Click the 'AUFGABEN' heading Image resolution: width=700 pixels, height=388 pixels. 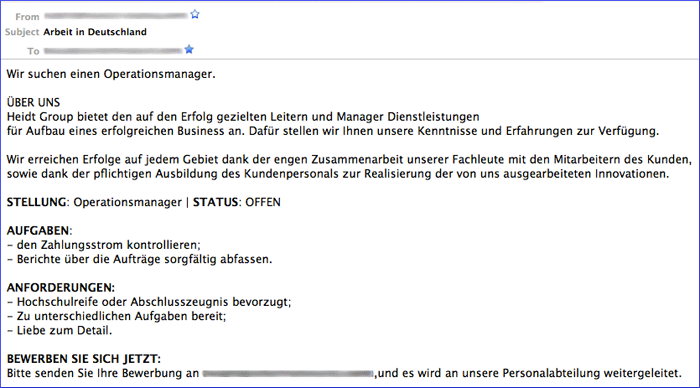(x=38, y=231)
